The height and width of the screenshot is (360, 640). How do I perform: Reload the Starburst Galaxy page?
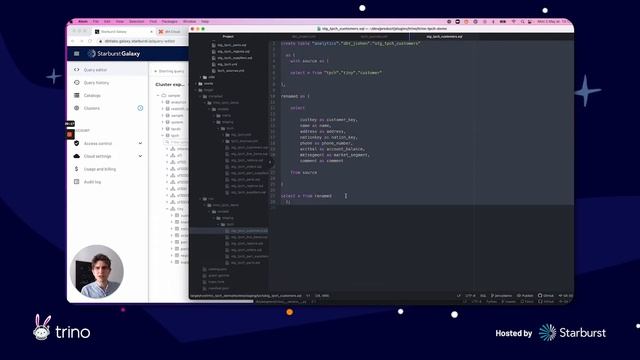click(x=90, y=41)
